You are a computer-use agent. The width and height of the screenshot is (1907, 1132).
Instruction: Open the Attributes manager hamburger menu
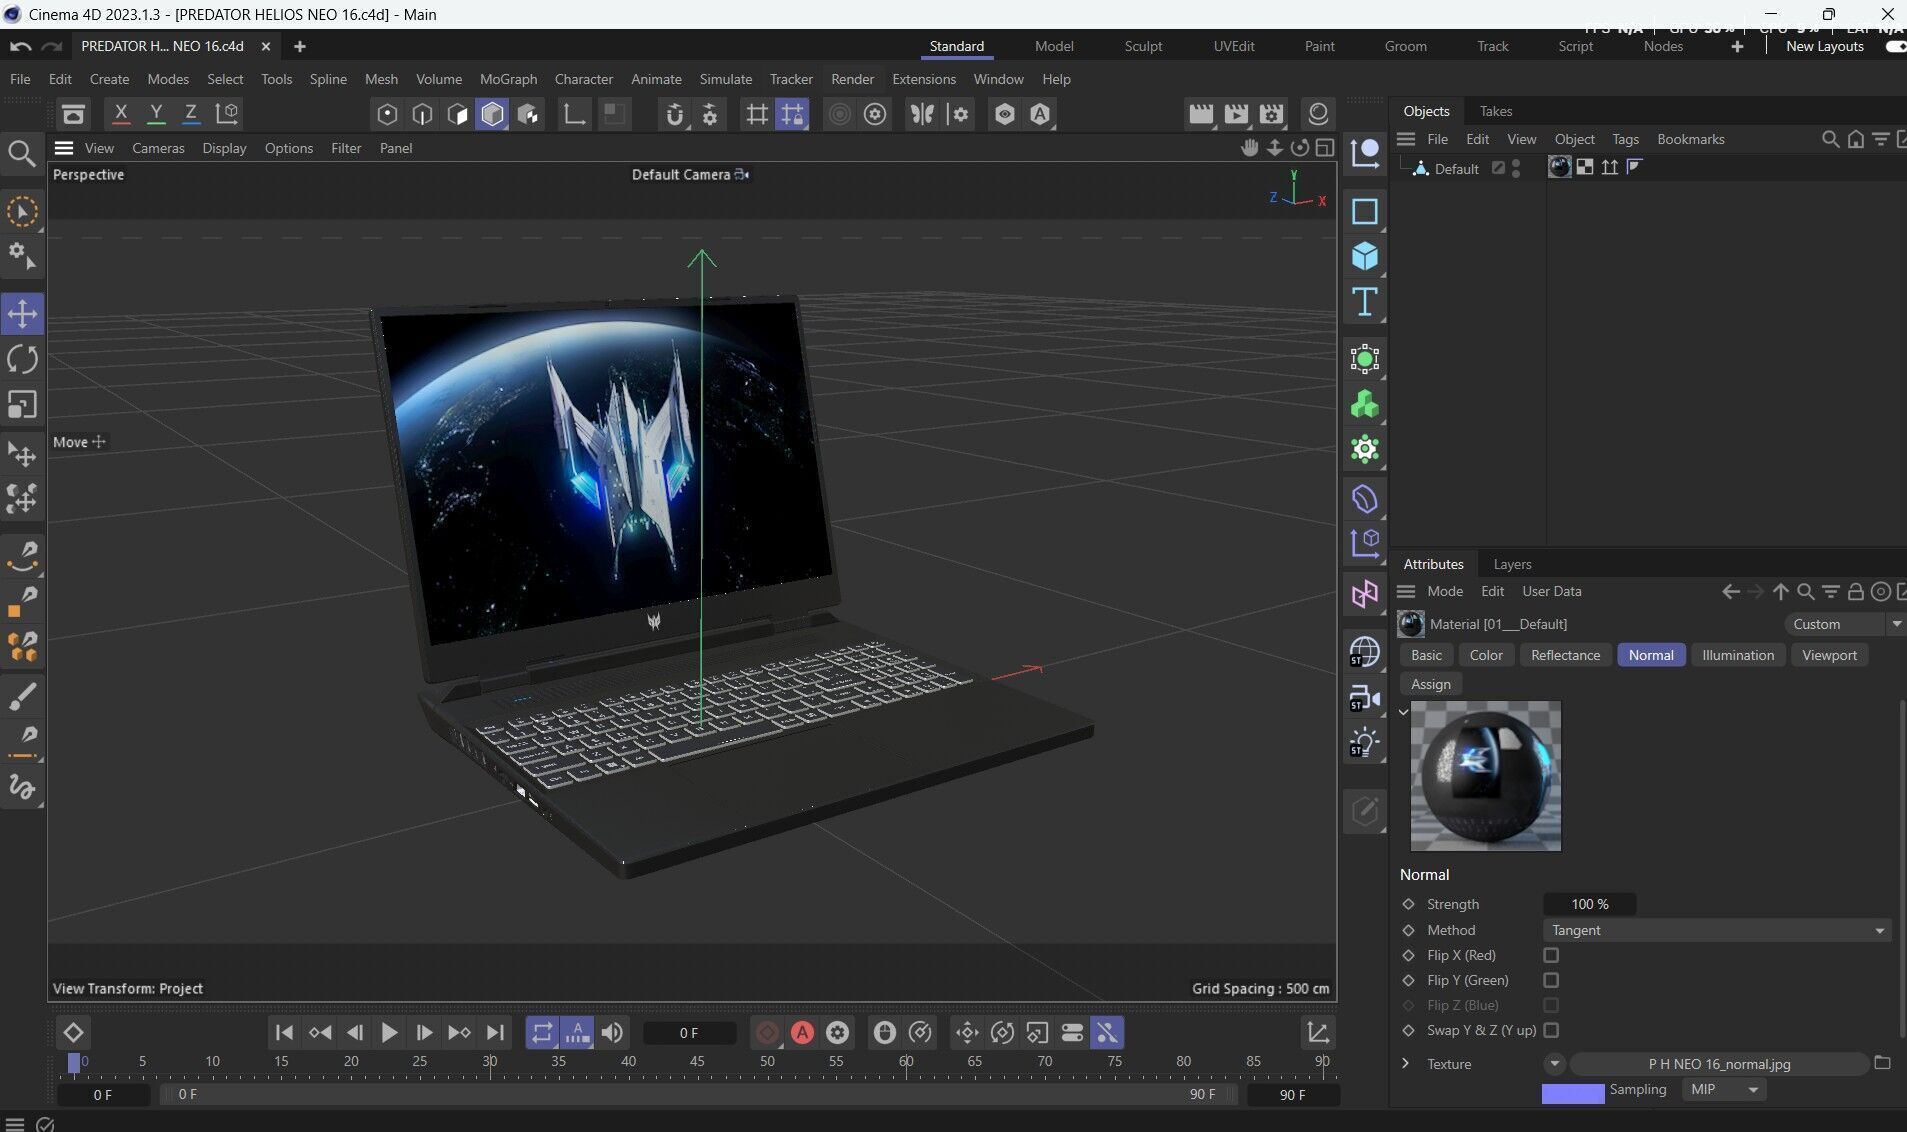pyautogui.click(x=1406, y=591)
